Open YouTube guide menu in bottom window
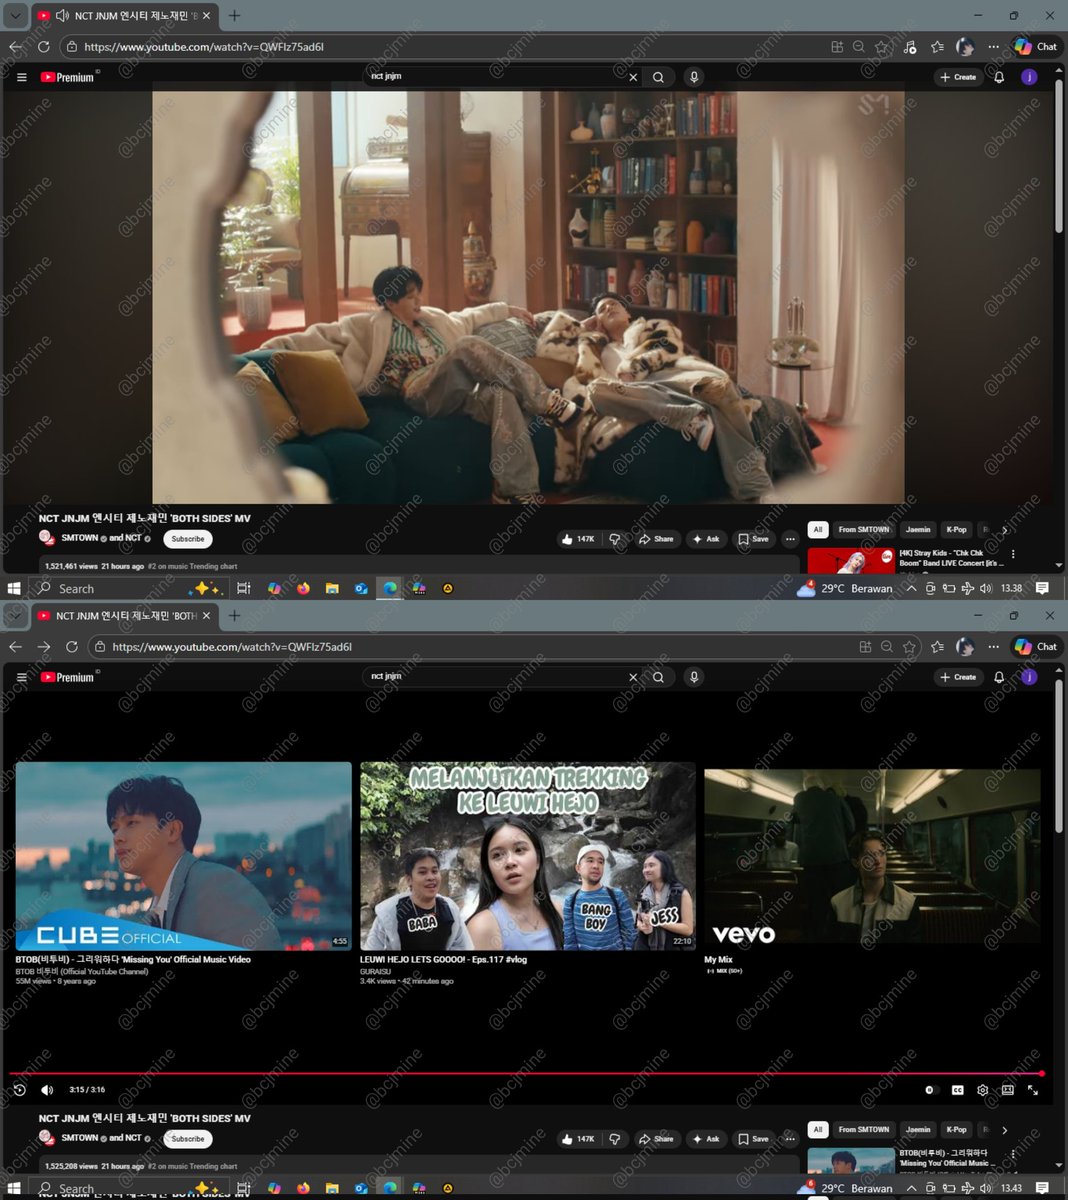Image resolution: width=1068 pixels, height=1200 pixels. [21, 677]
